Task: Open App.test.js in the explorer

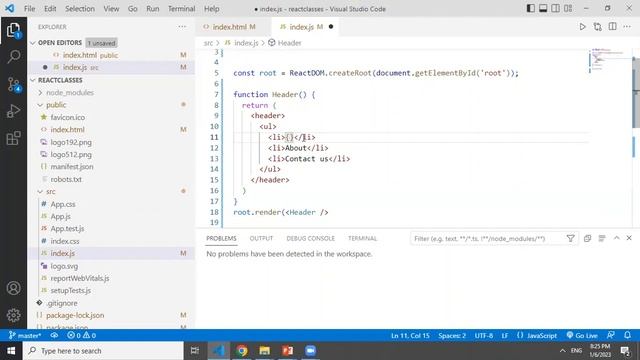Action: coord(67,229)
